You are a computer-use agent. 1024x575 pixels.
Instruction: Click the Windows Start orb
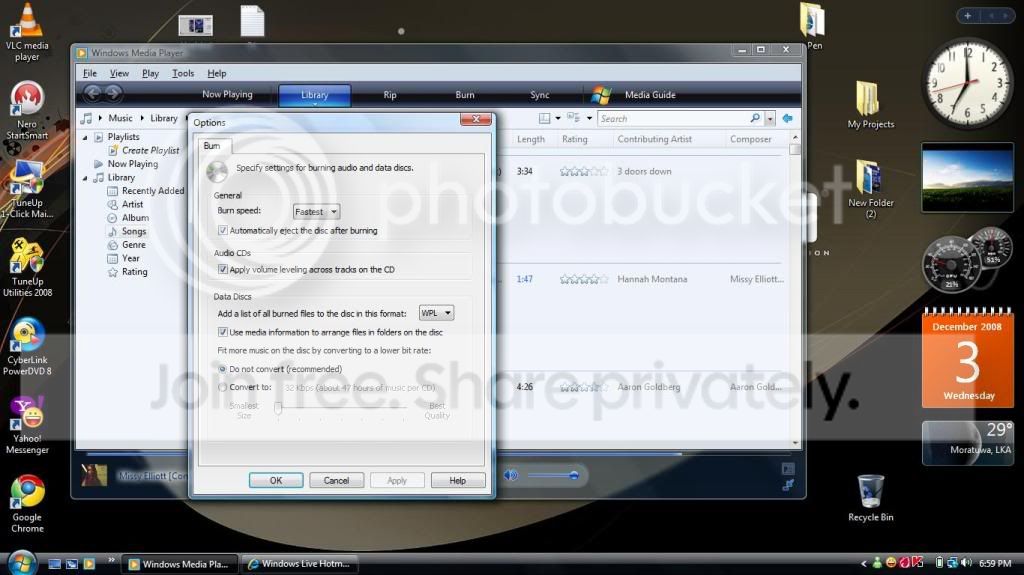coord(22,563)
